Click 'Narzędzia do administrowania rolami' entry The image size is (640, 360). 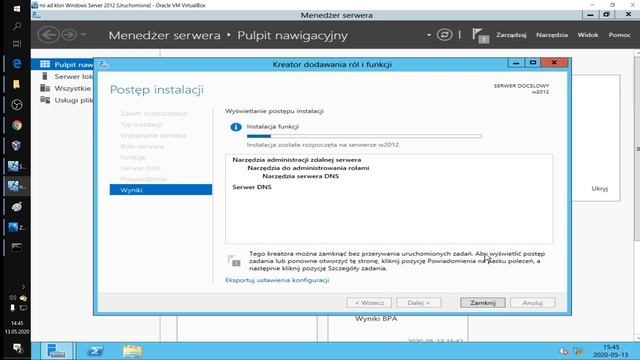click(x=308, y=168)
